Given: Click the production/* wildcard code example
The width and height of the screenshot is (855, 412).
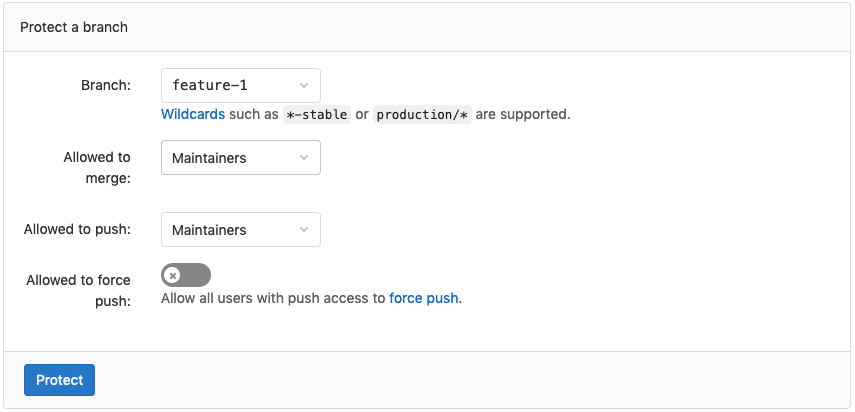Looking at the screenshot, I should pos(422,114).
